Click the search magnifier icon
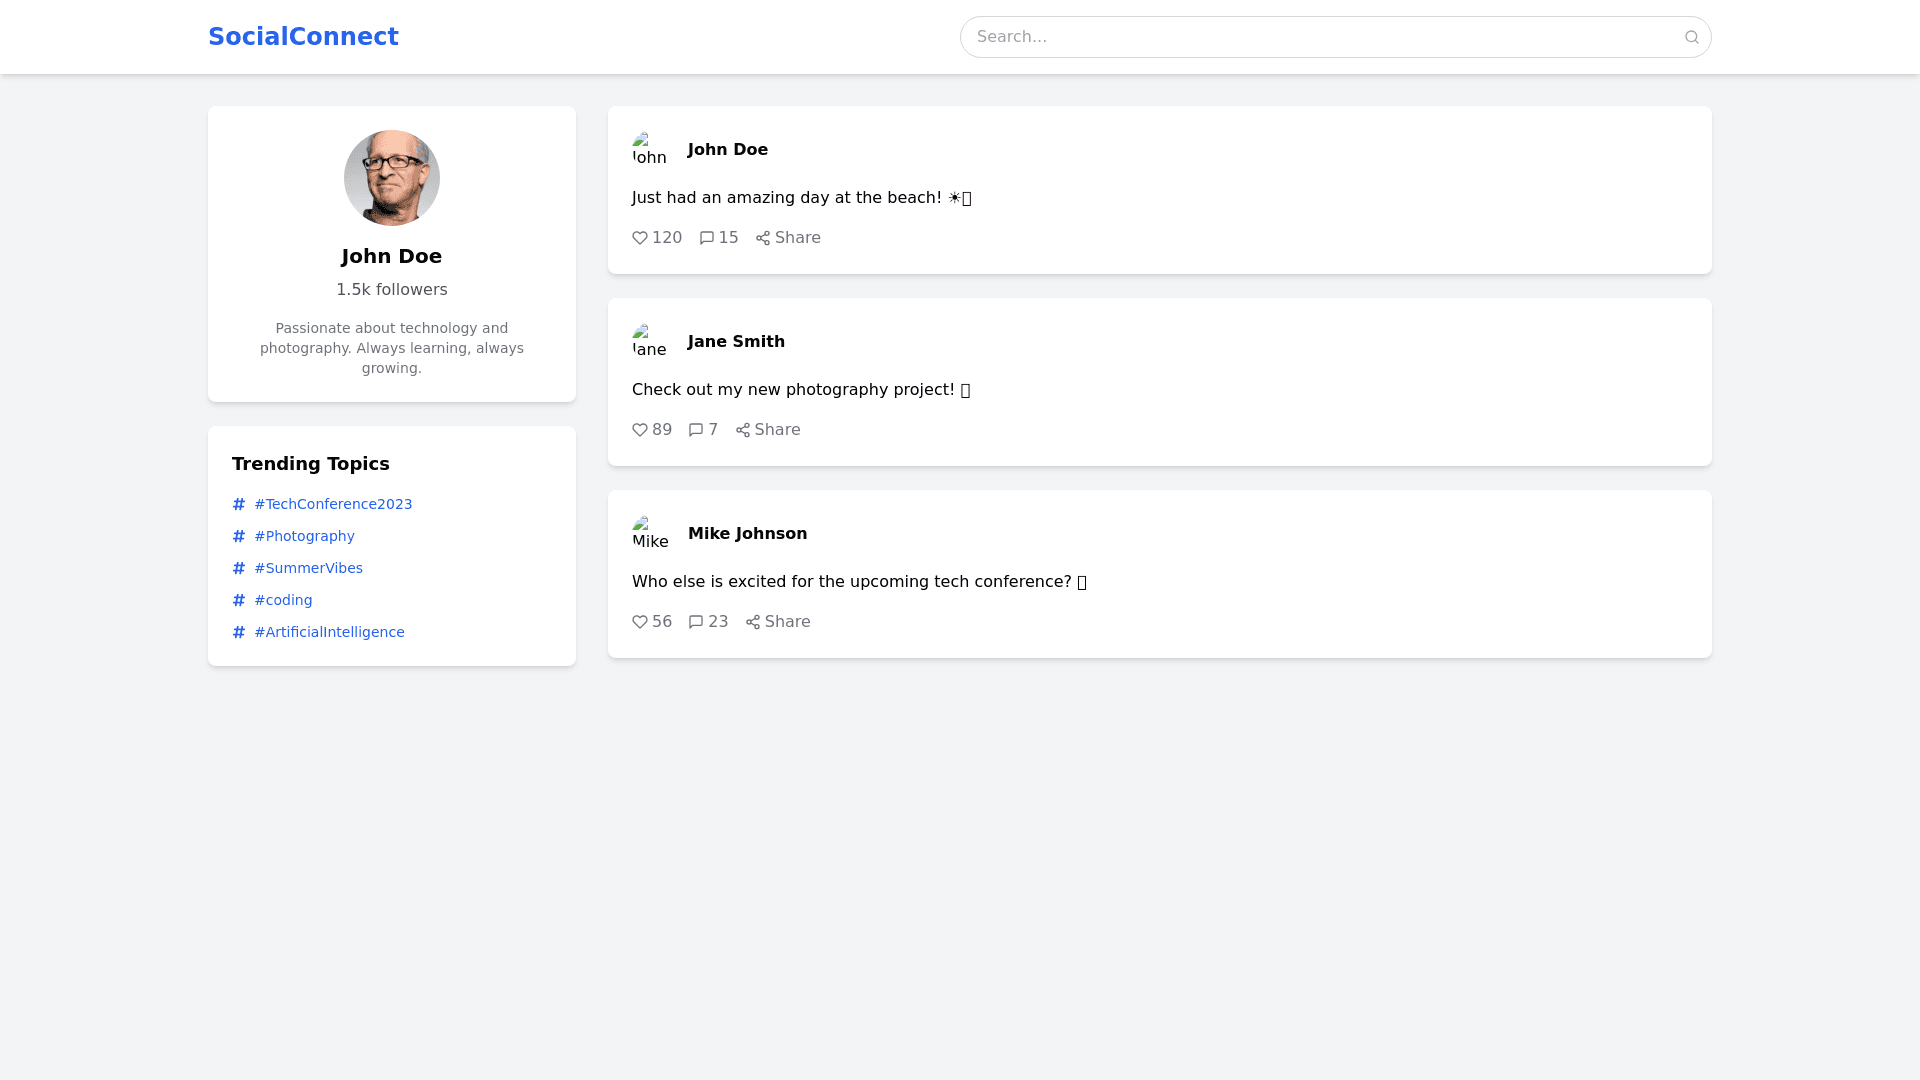The width and height of the screenshot is (1920, 1080). pos(1691,37)
